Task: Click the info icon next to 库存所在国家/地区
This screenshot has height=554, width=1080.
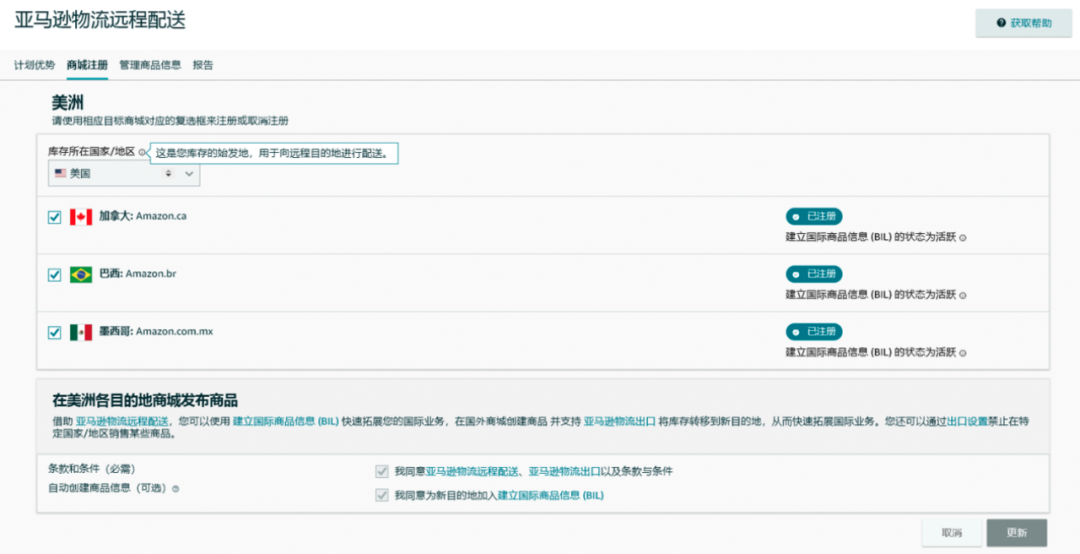Action: [142, 152]
